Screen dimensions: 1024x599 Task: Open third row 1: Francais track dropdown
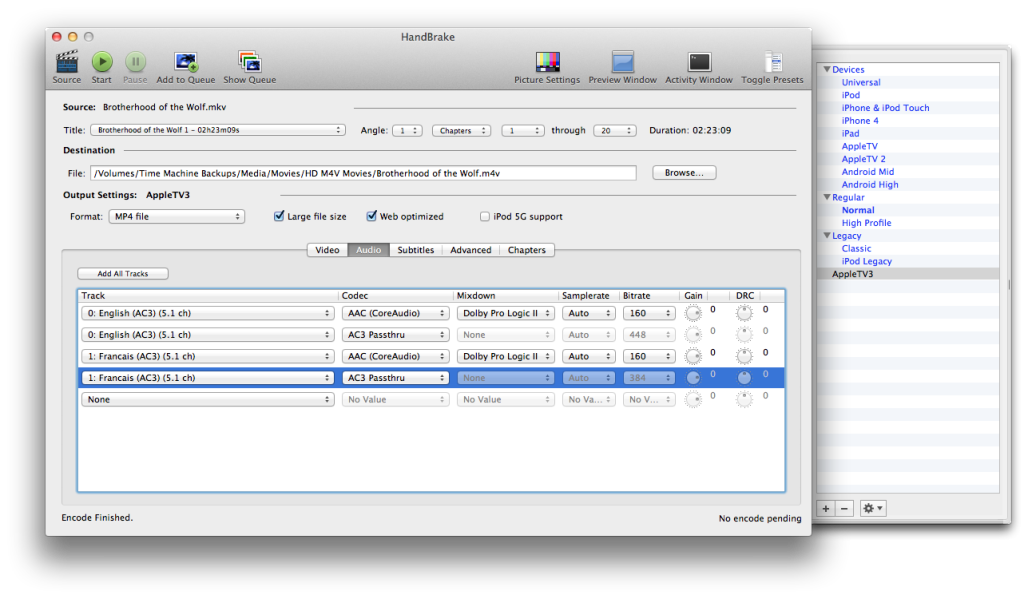(x=208, y=357)
